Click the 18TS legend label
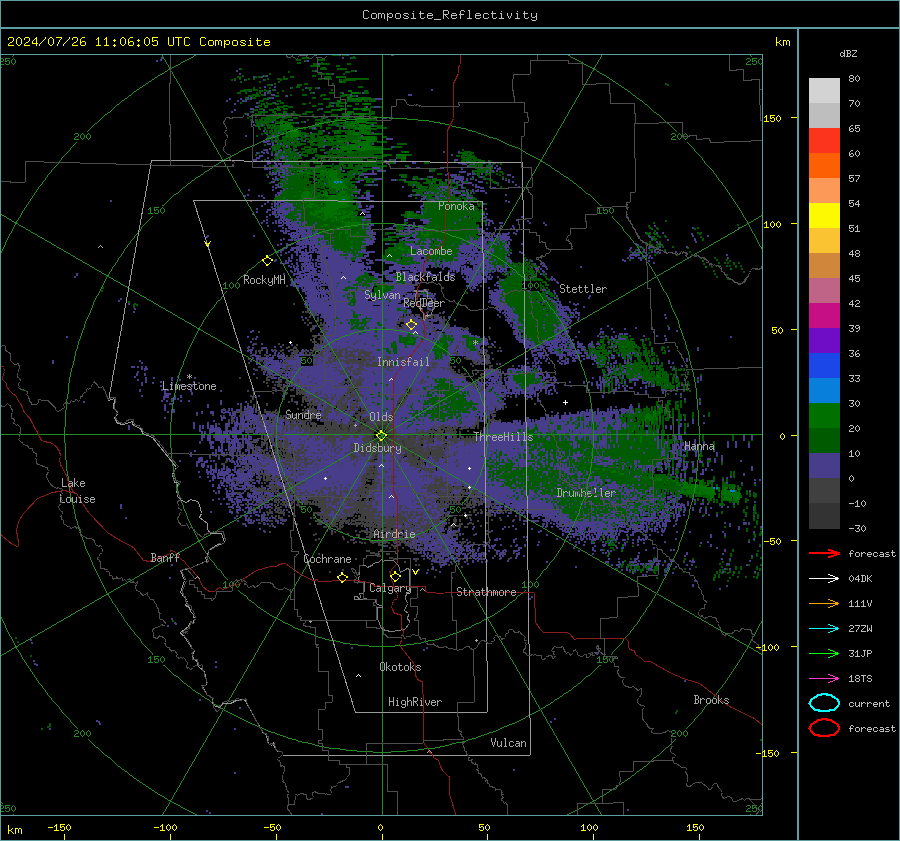Viewport: 900px width, 841px height. tap(860, 679)
